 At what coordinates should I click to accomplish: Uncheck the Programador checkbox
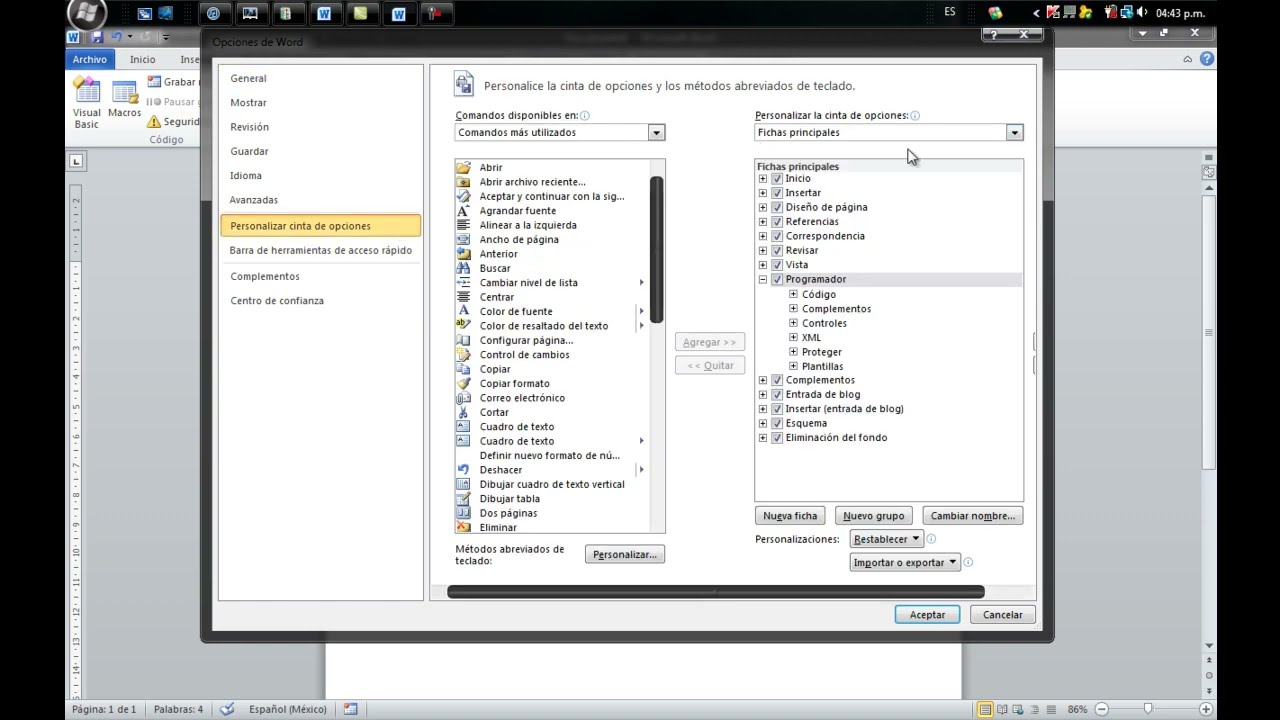pyautogui.click(x=777, y=279)
